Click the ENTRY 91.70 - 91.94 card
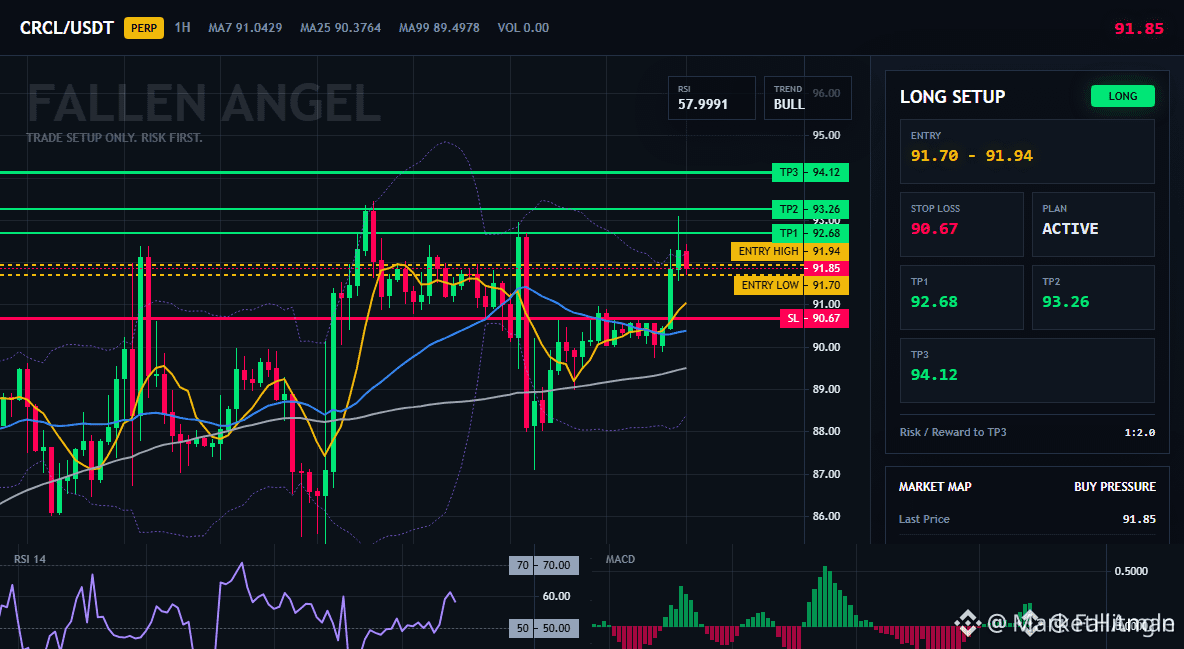1184x649 pixels. (1027, 151)
